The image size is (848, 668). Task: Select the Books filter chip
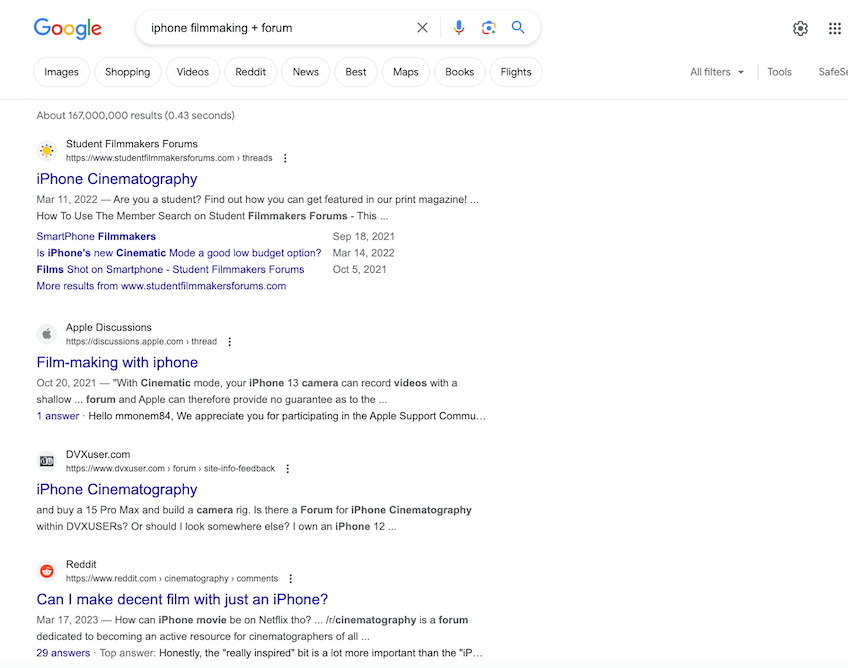[460, 72]
